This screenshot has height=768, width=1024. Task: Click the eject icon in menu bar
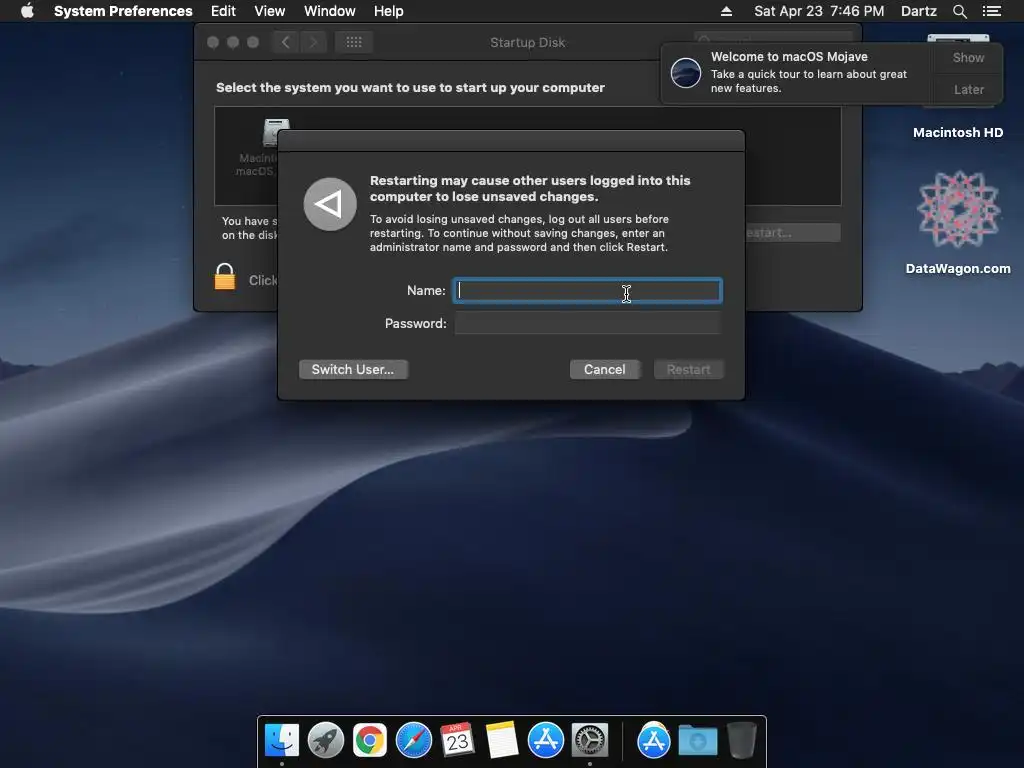click(726, 11)
